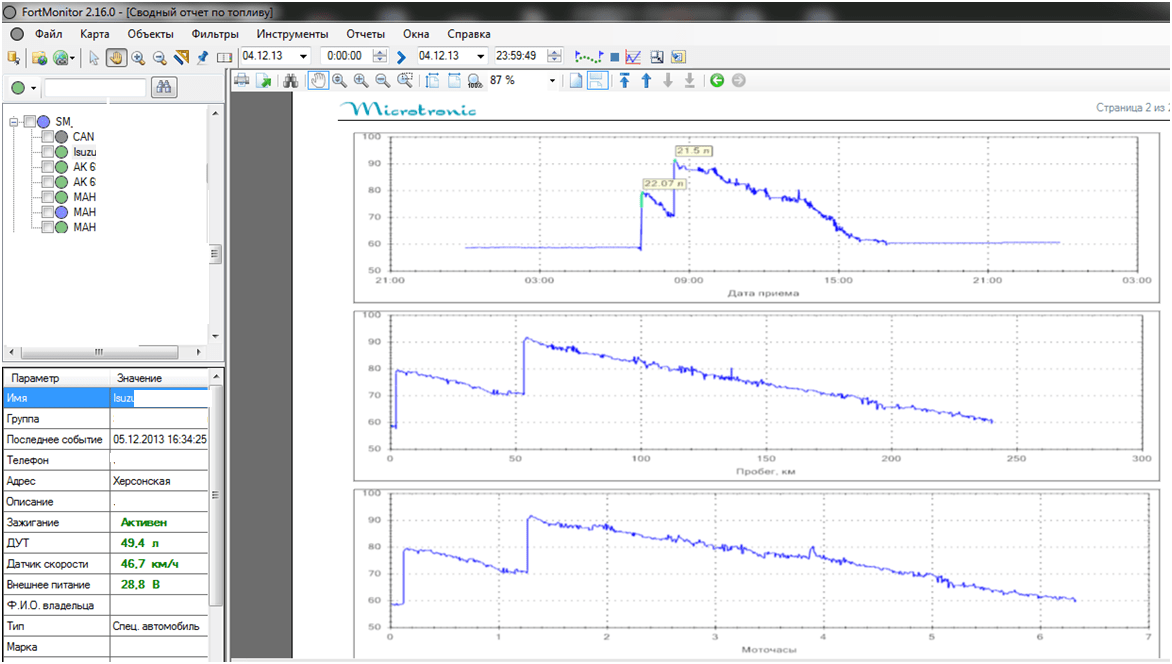Click the blue stop square icon

pyautogui.click(x=614, y=57)
